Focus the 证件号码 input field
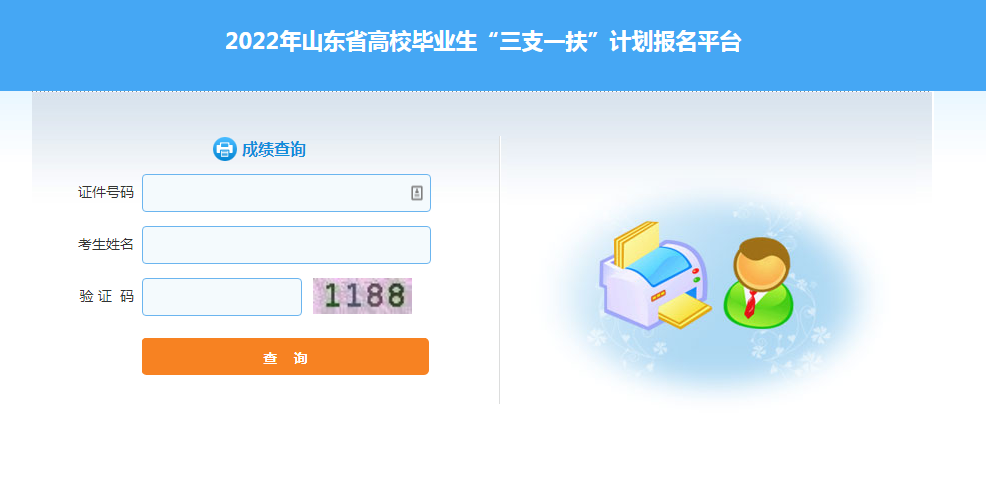 pos(286,193)
